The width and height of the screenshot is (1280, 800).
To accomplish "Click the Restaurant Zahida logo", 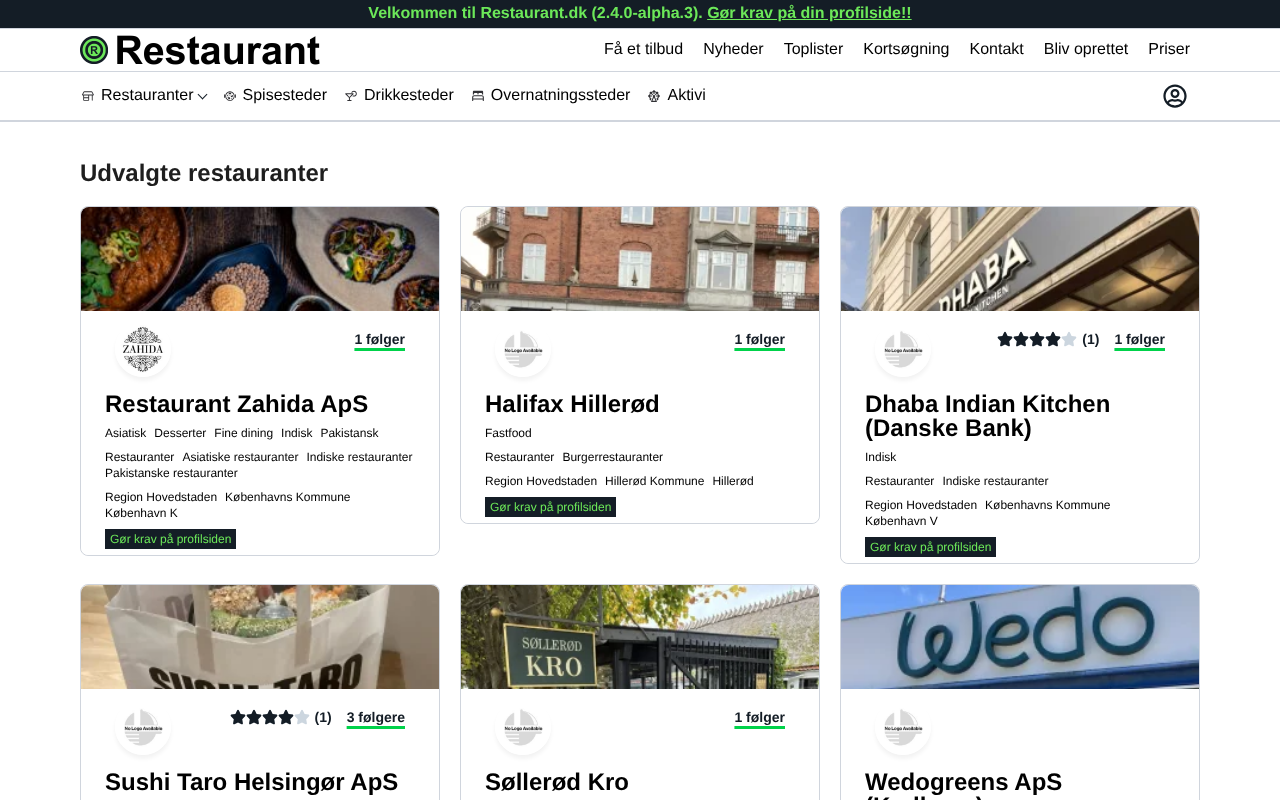I will point(143,349).
